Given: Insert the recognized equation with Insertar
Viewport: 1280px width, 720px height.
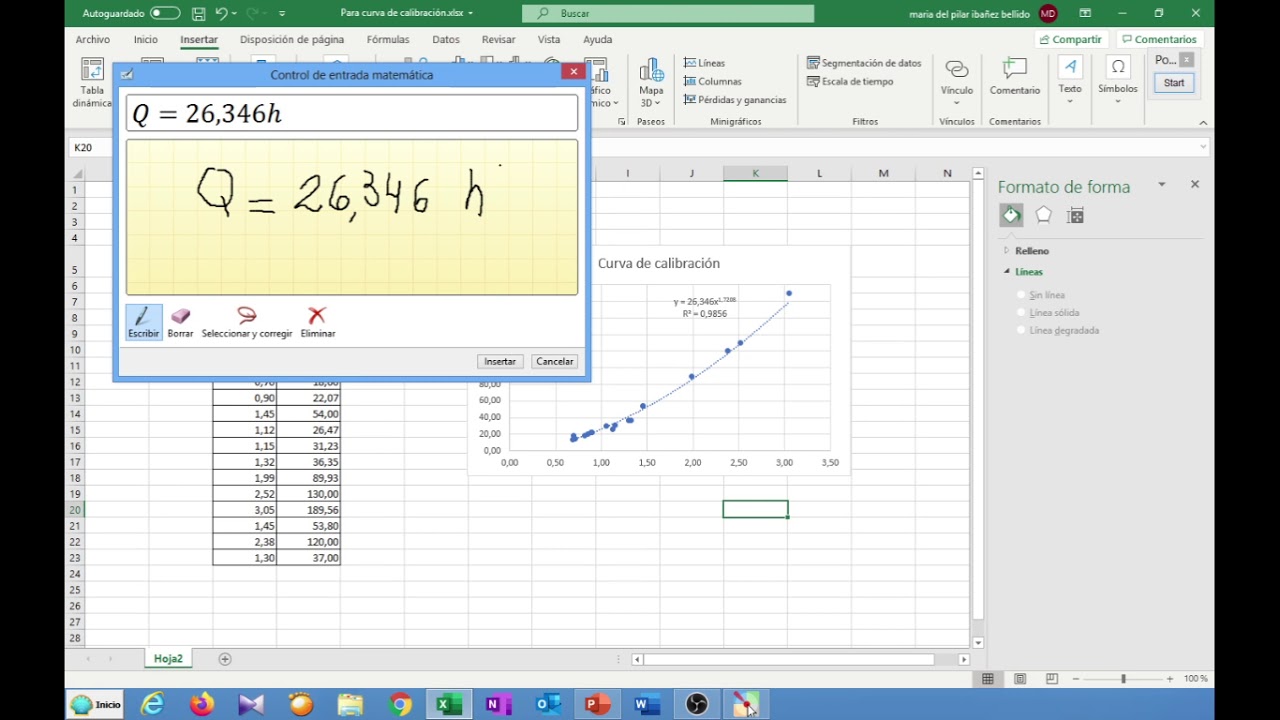Looking at the screenshot, I should pos(500,361).
